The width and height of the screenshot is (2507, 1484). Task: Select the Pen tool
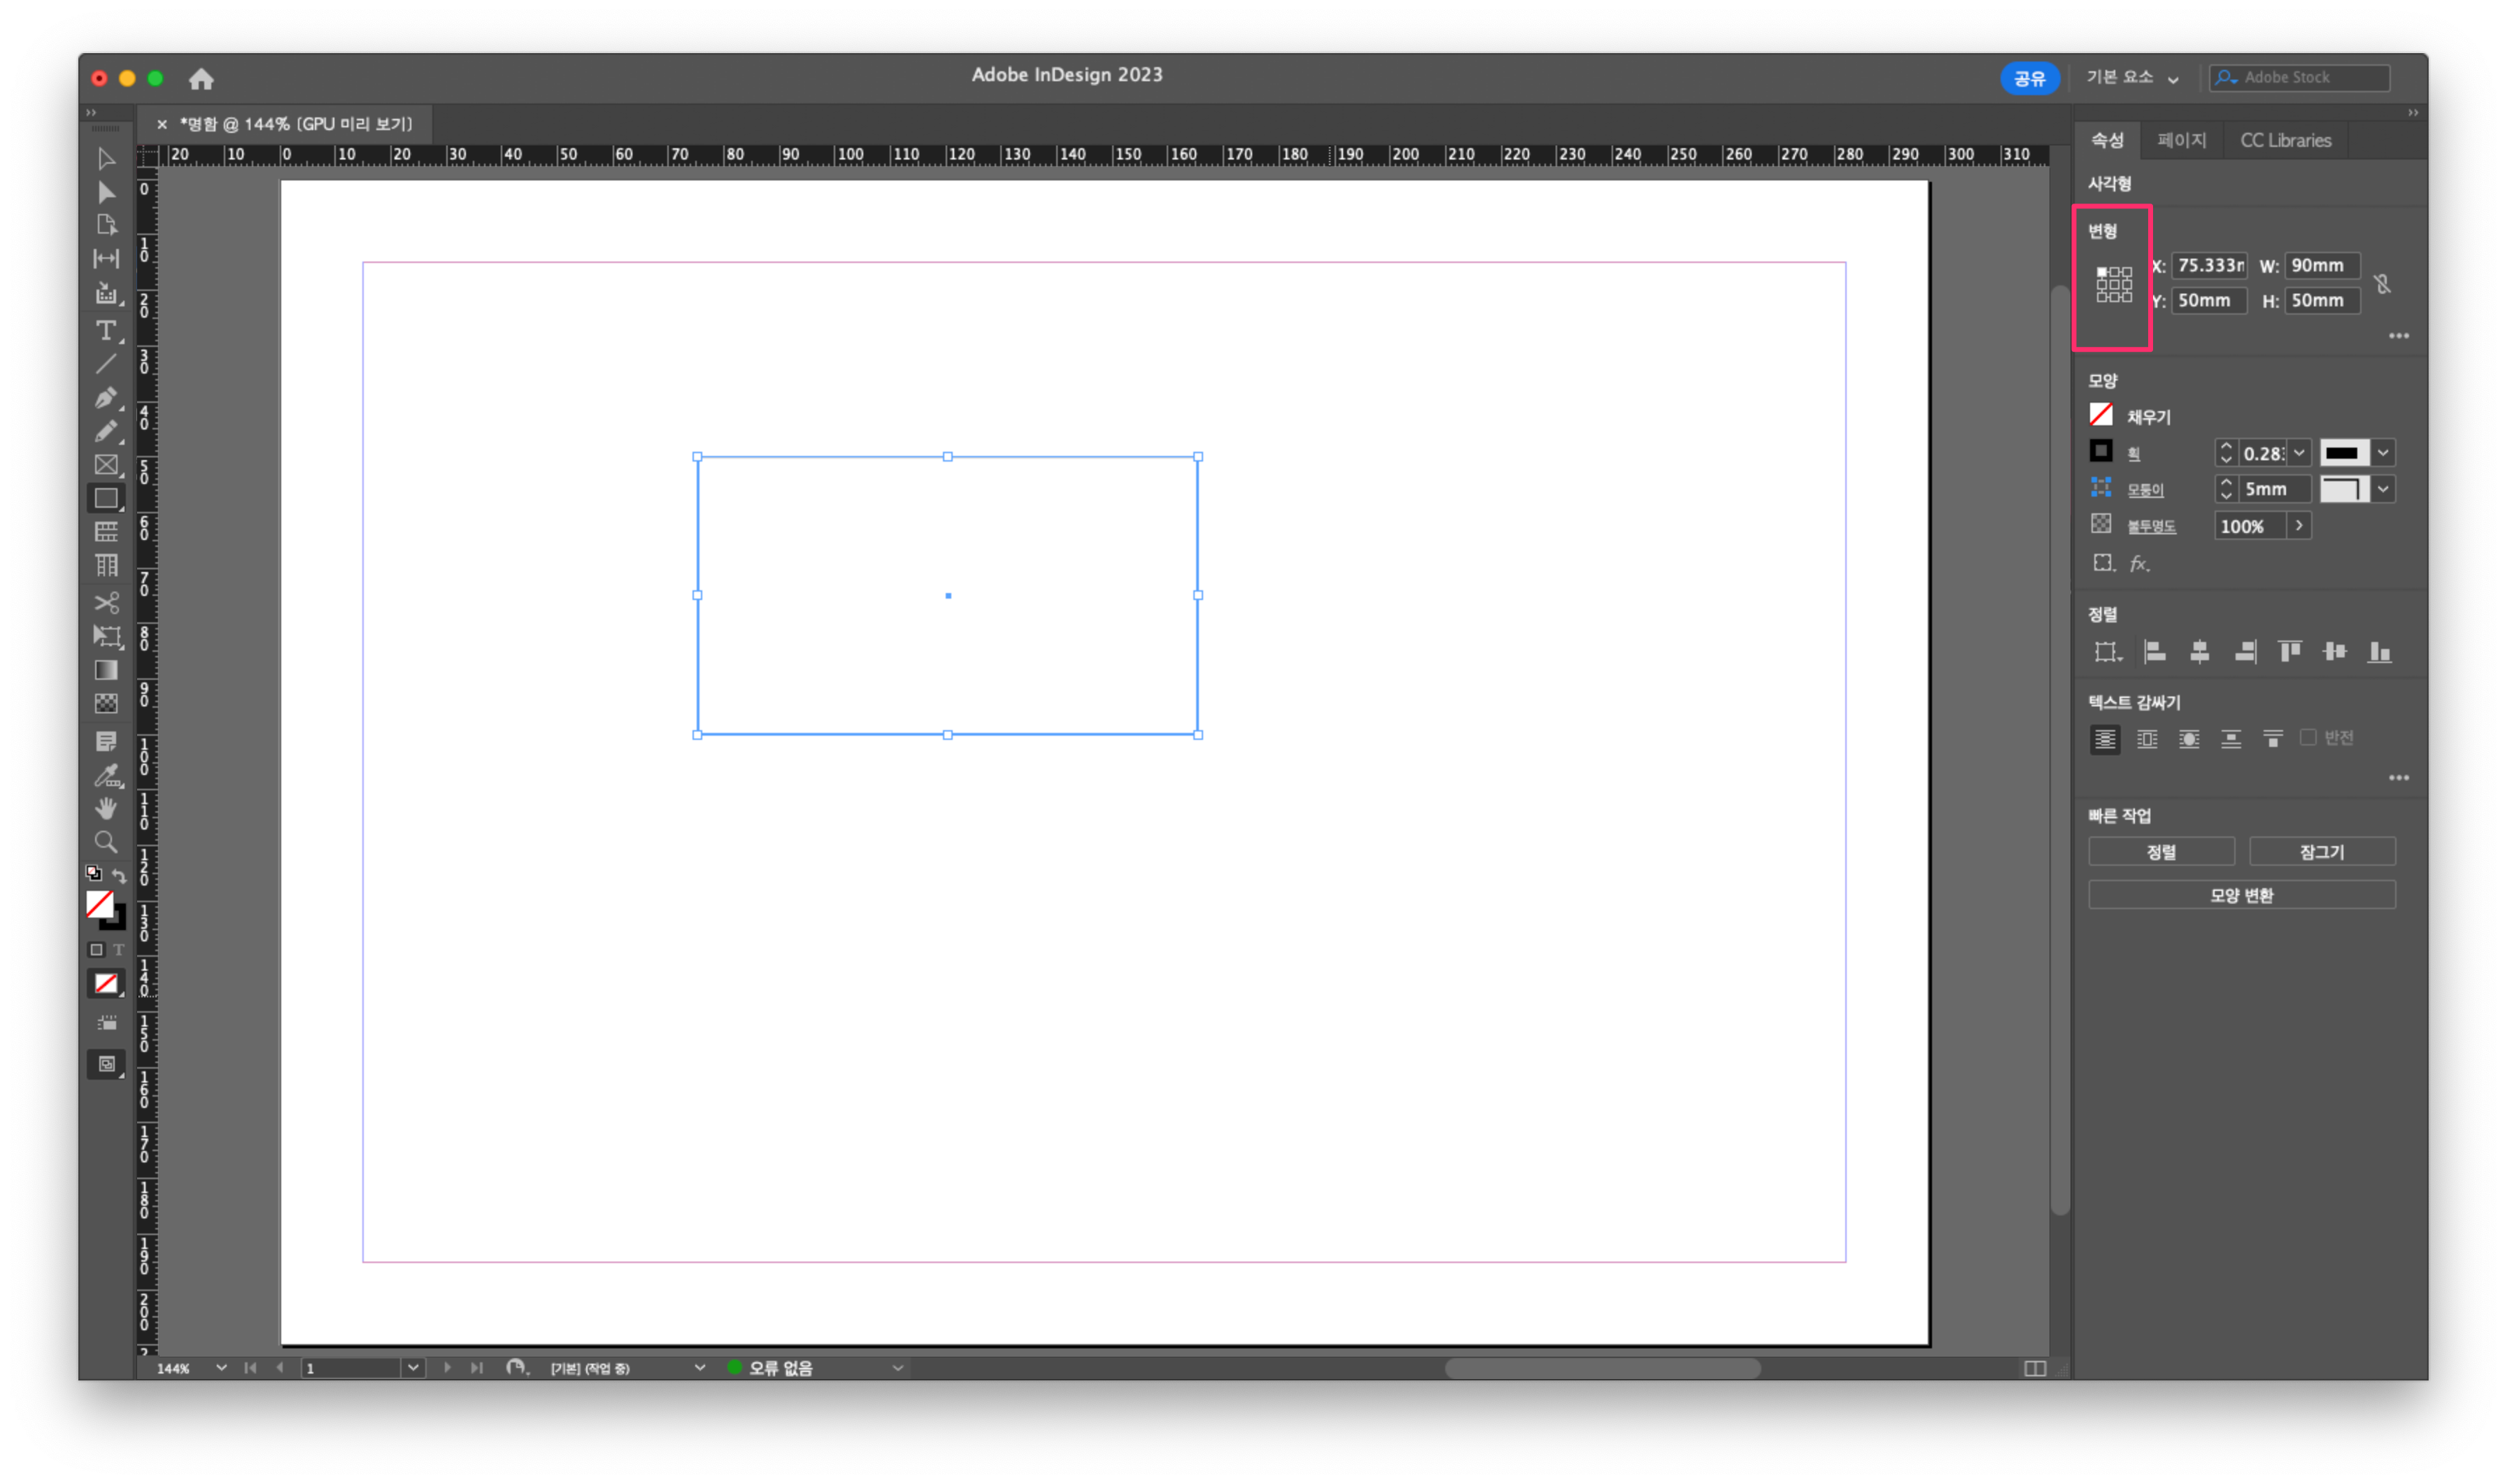click(106, 398)
